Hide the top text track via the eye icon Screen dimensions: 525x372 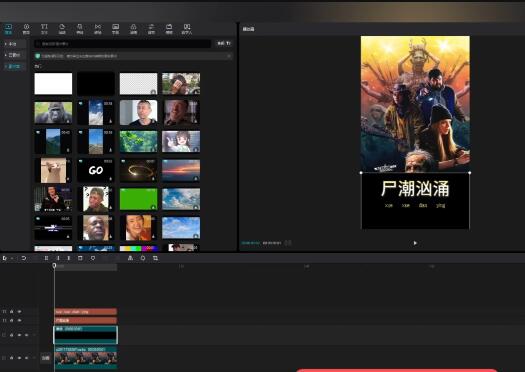19,312
